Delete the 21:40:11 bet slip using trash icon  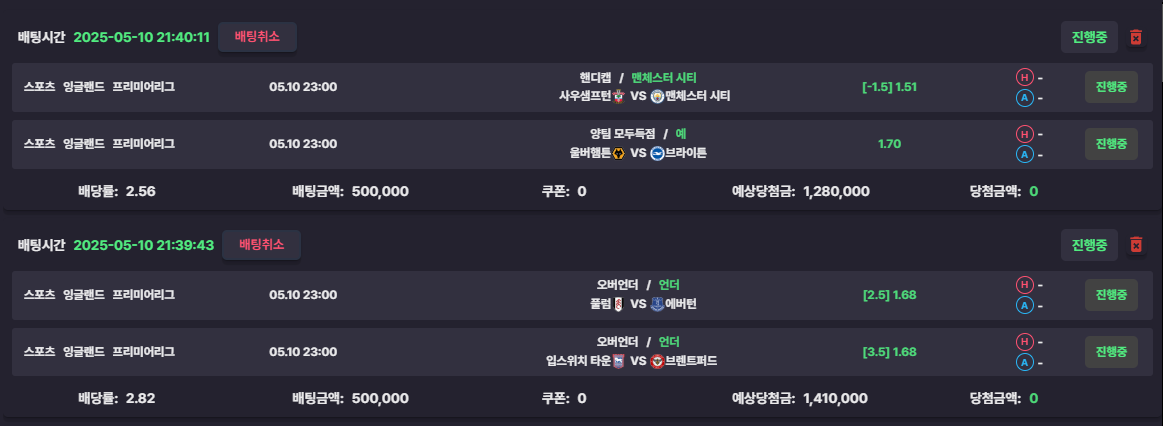[x=1136, y=37]
